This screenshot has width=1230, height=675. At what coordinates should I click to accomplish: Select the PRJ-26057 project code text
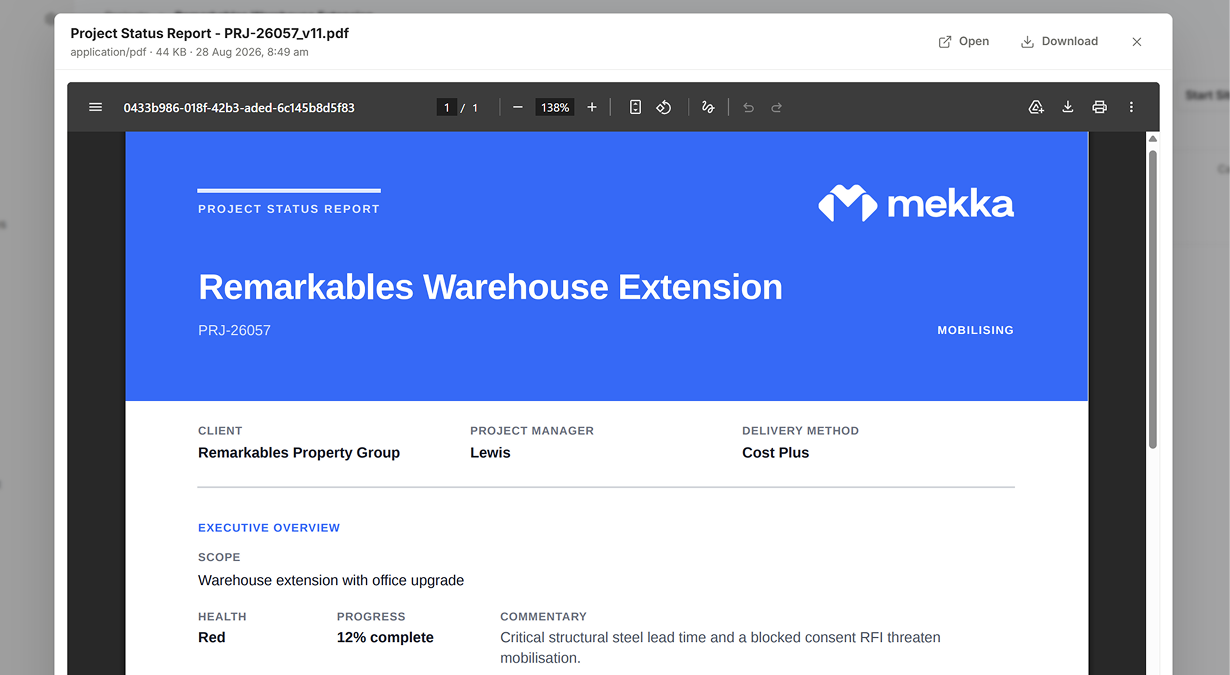pyautogui.click(x=234, y=330)
